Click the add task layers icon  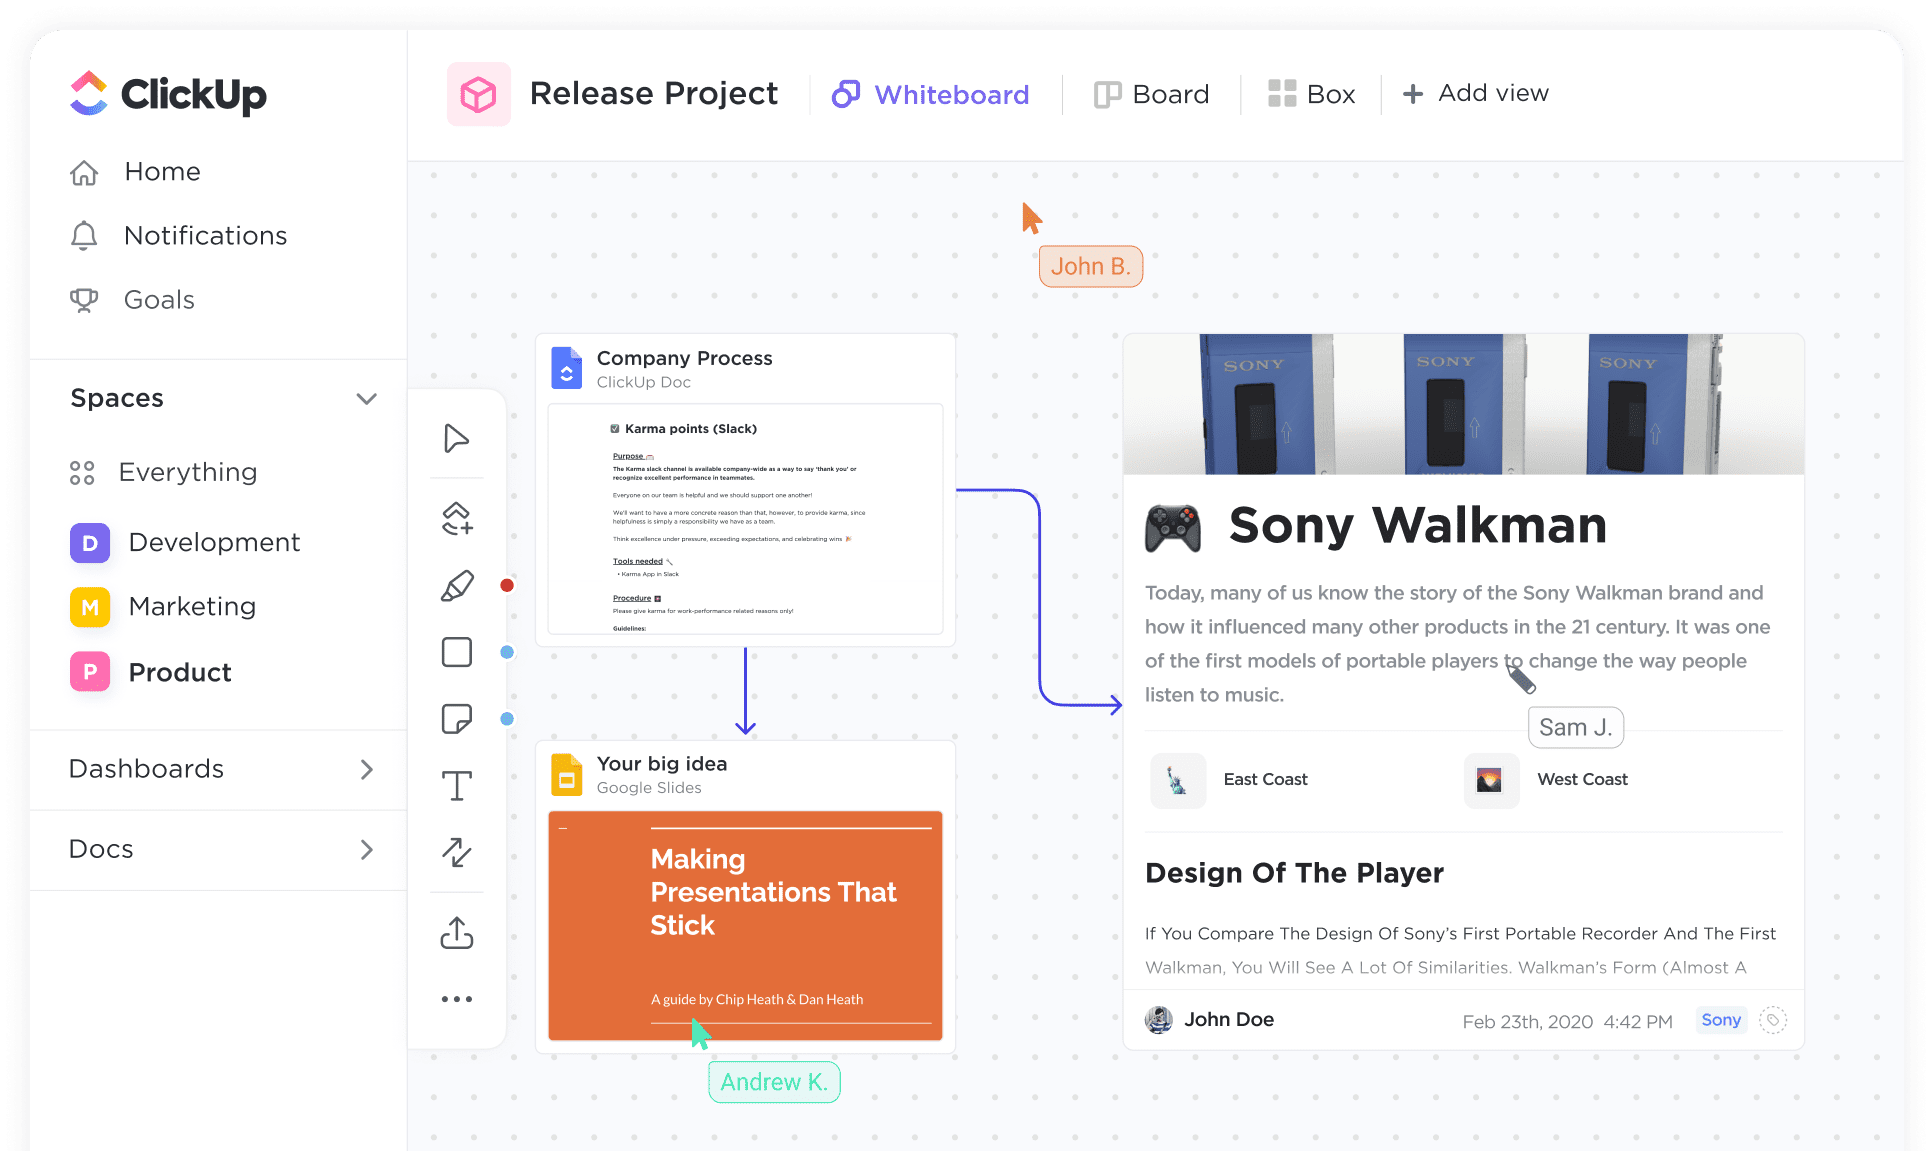[457, 518]
